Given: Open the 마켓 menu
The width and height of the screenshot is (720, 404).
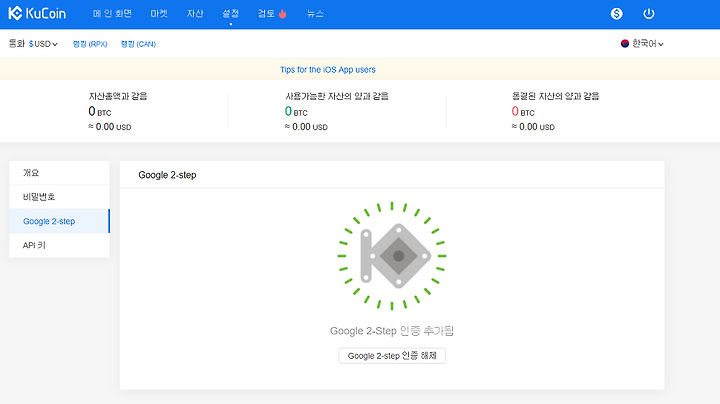Looking at the screenshot, I should (x=159, y=14).
